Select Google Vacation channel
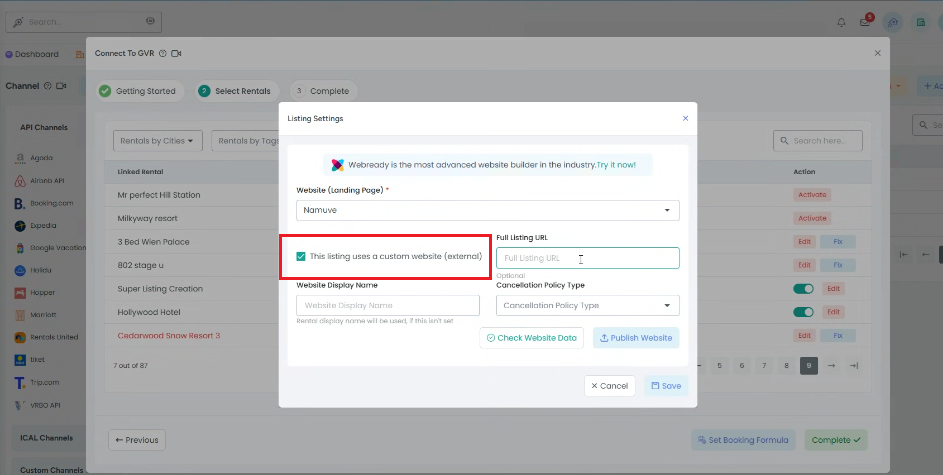This screenshot has height=475, width=943. 50,248
